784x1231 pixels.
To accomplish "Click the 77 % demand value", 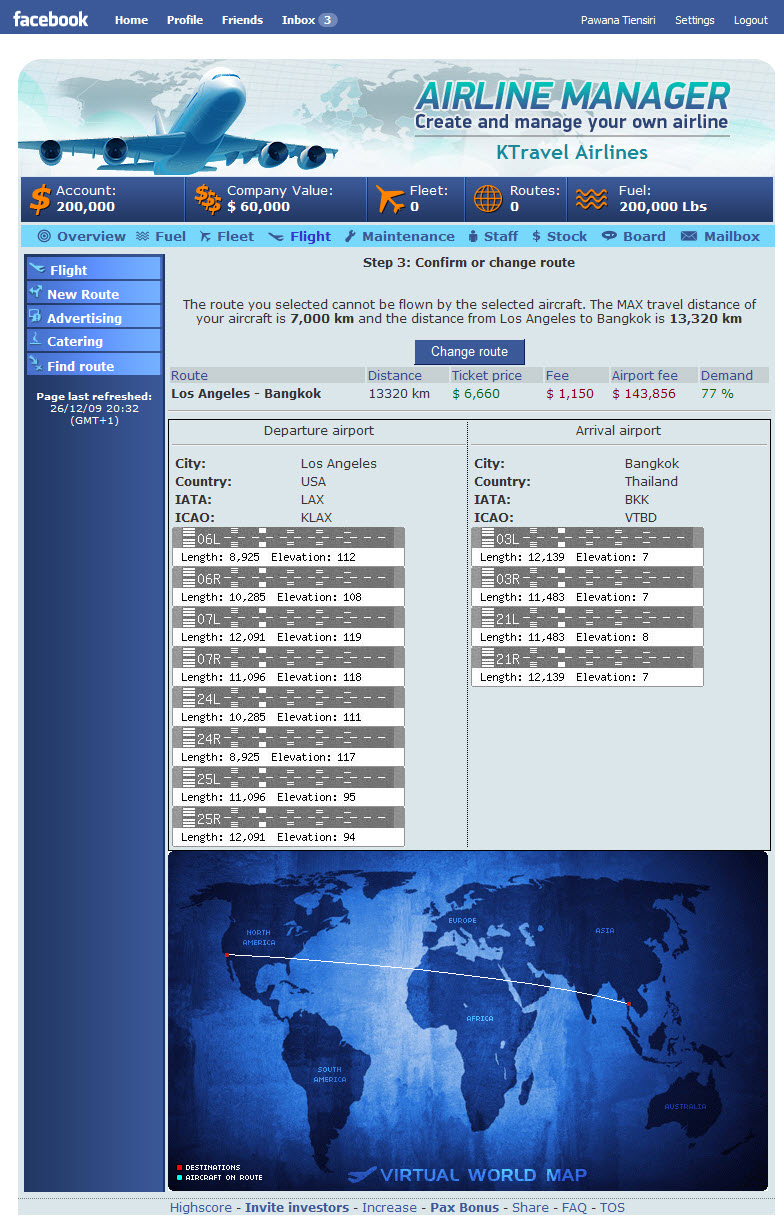I will 717,393.
